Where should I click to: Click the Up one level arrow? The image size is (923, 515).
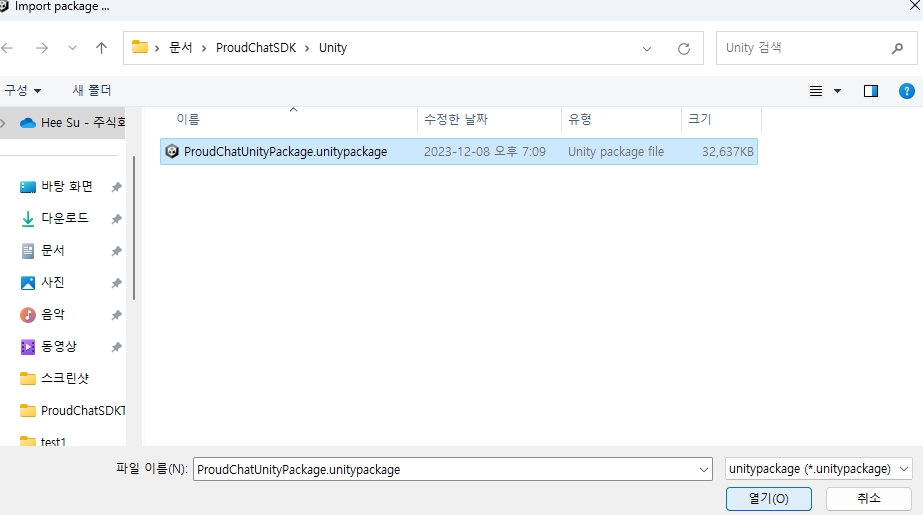point(101,48)
